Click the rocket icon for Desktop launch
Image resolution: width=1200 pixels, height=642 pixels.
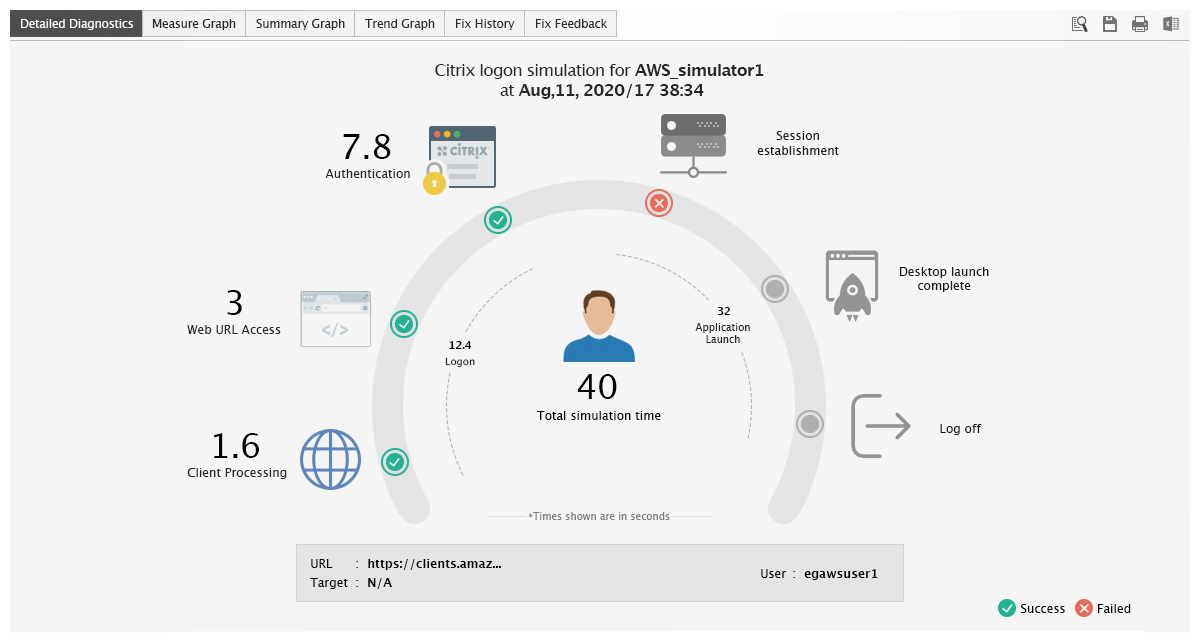852,285
